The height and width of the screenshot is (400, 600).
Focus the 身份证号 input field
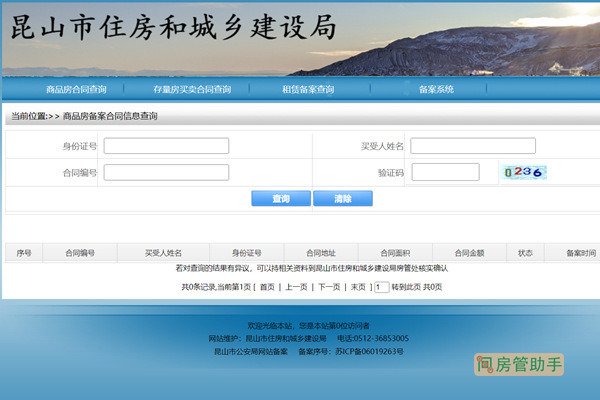(x=166, y=146)
